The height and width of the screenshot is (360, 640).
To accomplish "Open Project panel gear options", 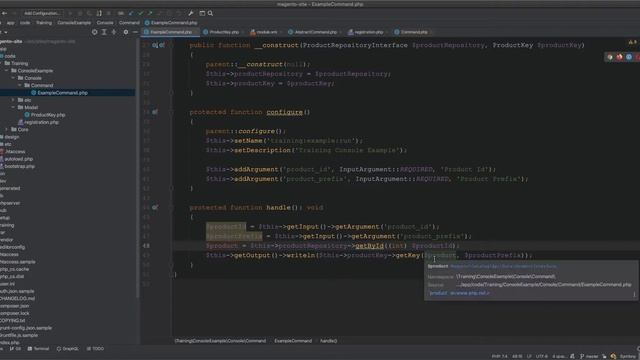I will (126, 32).
